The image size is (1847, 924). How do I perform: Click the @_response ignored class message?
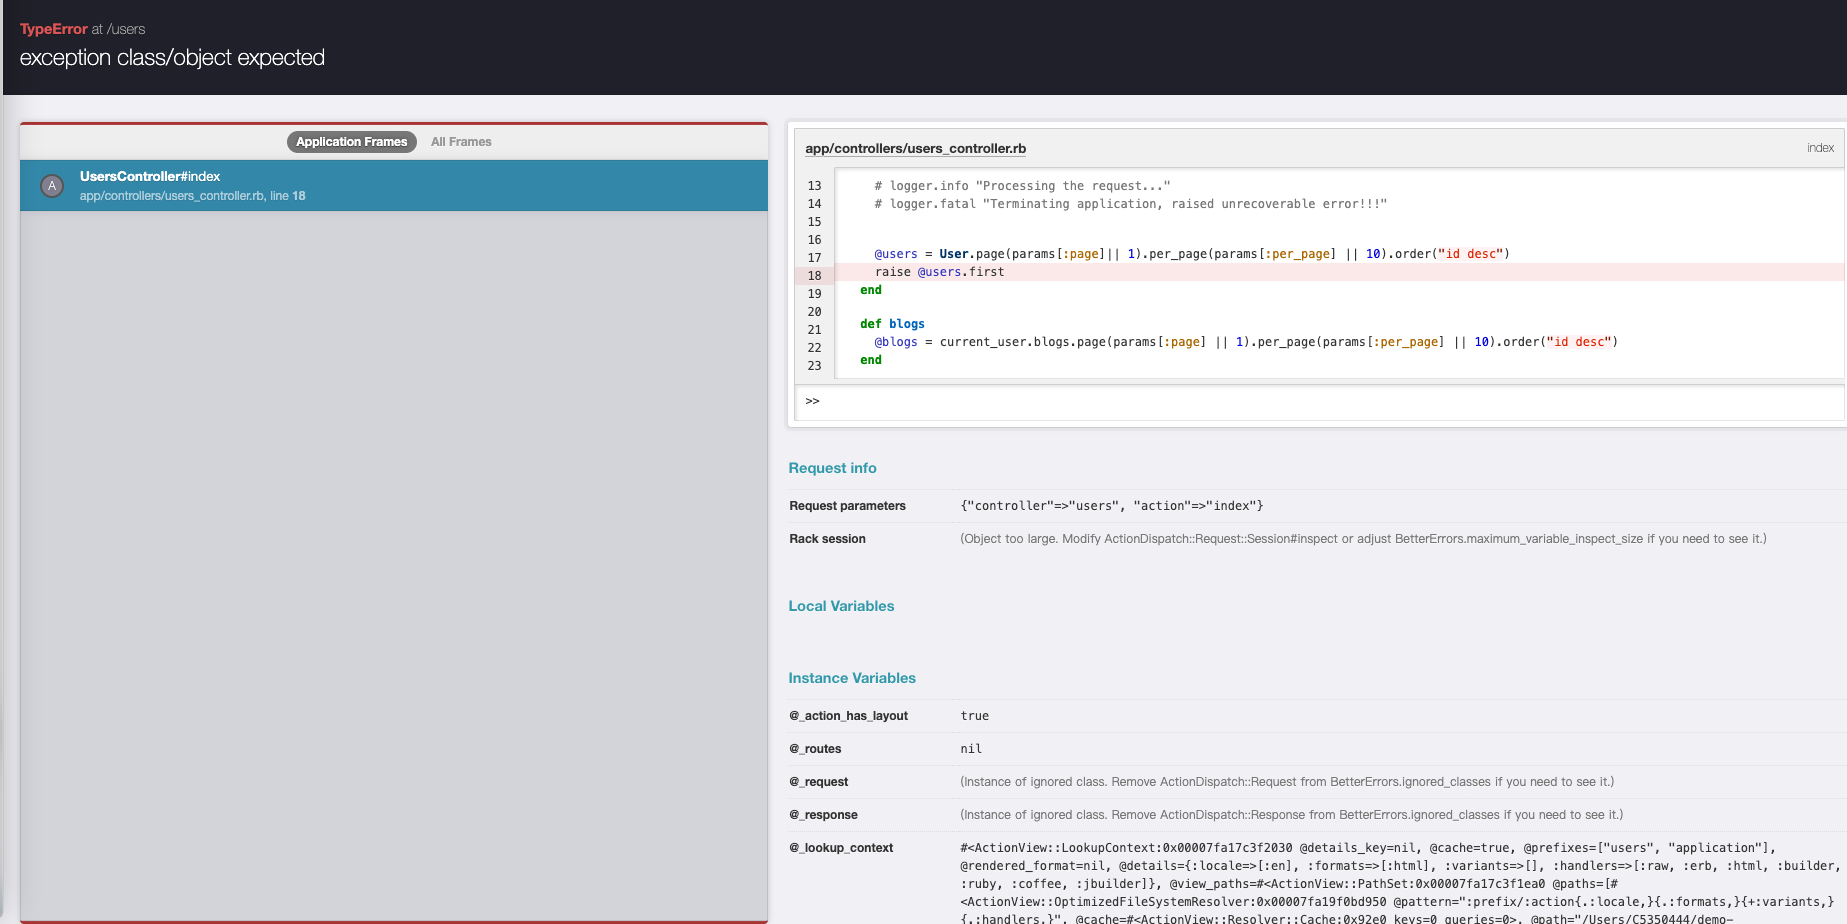click(x=1291, y=815)
